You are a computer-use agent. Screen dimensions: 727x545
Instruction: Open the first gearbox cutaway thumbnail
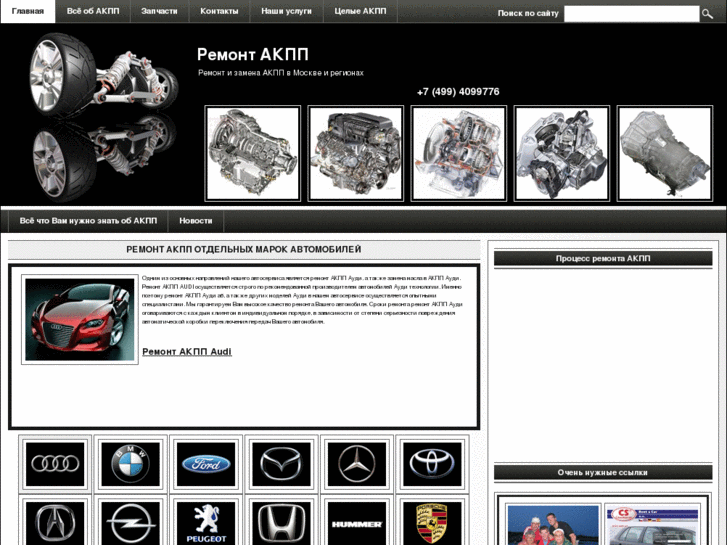[x=253, y=154]
